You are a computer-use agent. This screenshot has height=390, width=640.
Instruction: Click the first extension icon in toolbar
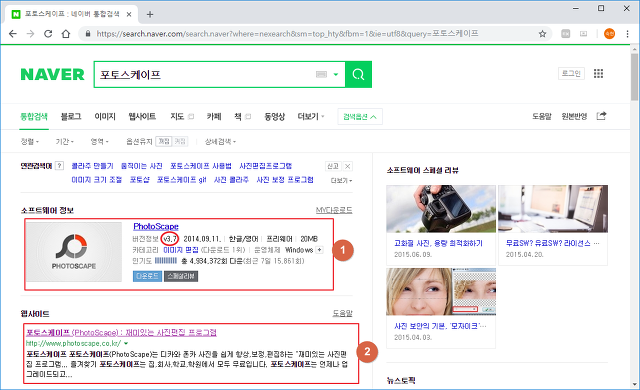coord(565,34)
